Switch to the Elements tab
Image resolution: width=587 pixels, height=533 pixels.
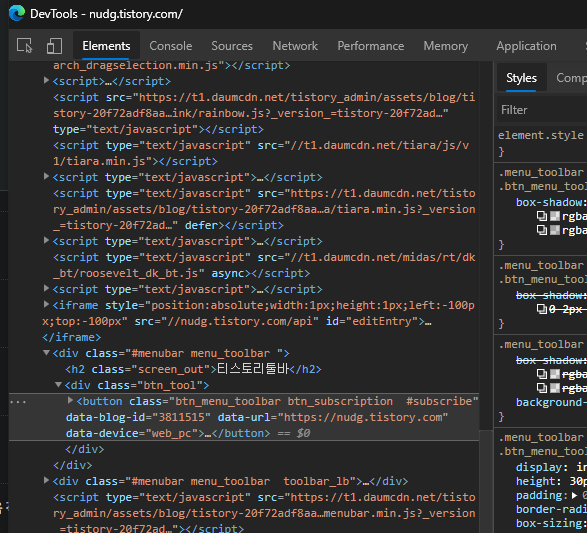(x=106, y=46)
